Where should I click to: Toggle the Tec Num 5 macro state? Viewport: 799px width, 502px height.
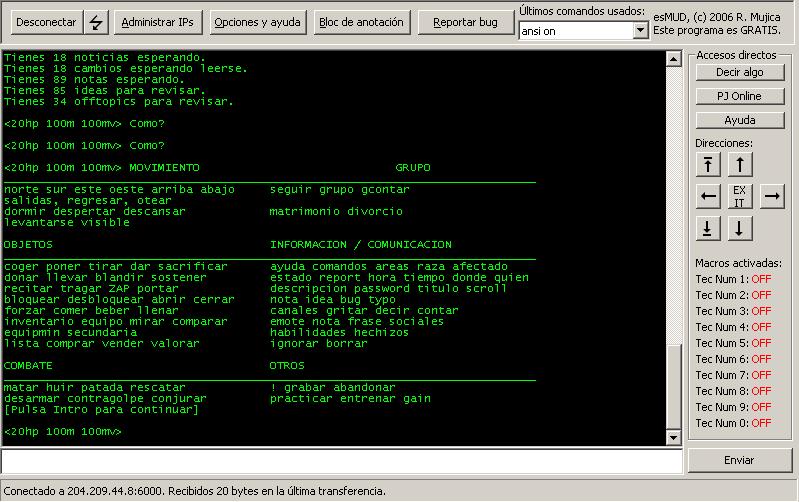coord(761,343)
